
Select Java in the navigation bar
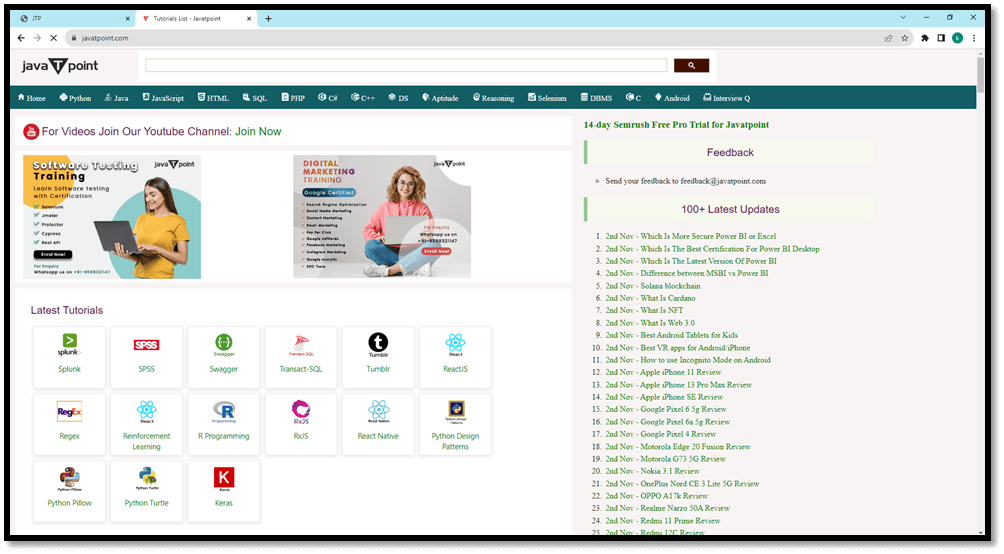click(117, 98)
